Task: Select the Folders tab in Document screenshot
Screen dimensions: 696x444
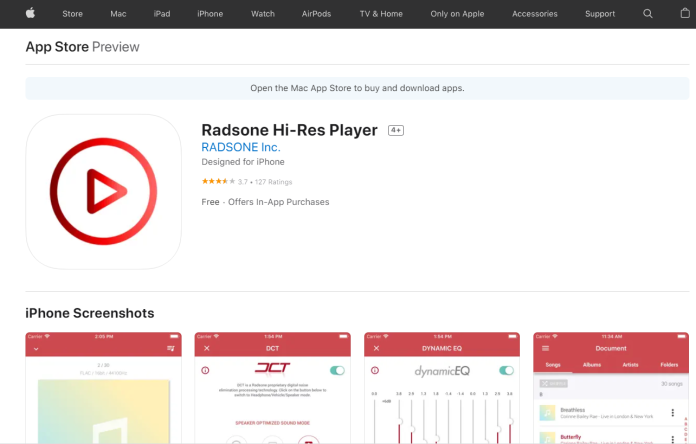Action: [669, 365]
